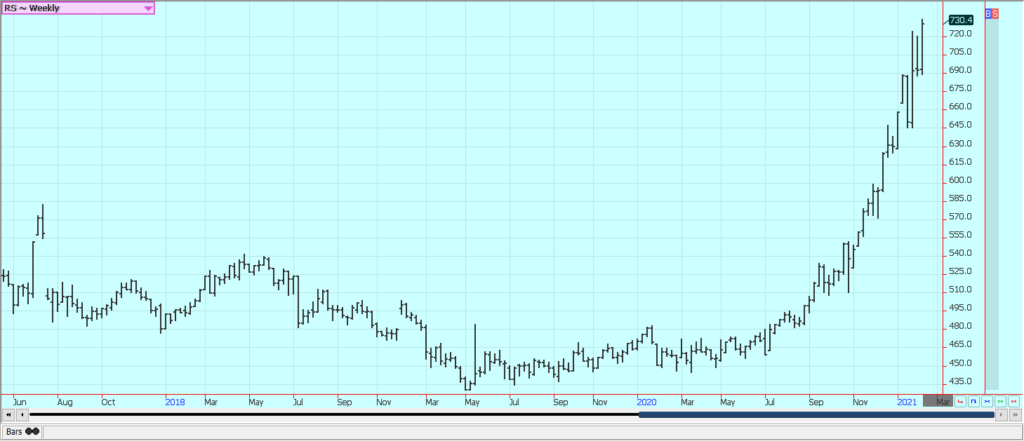Screen dimensions: 1024x441
Task: Click the 435.0 price axis label
Action: pyautogui.click(x=960, y=381)
